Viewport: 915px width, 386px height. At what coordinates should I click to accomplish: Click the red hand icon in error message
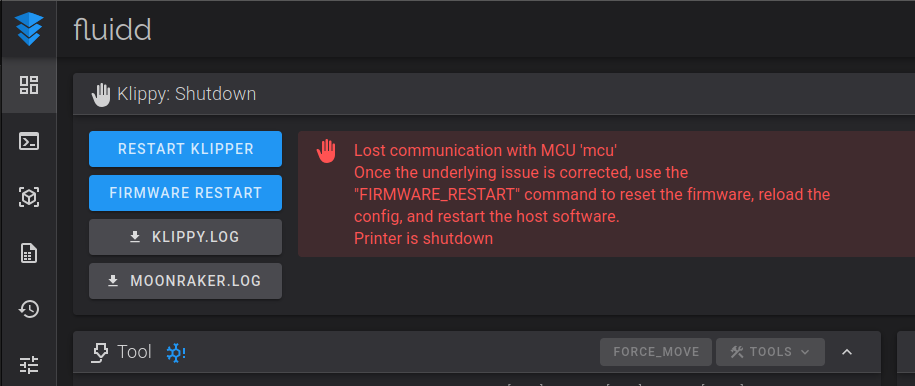click(326, 151)
